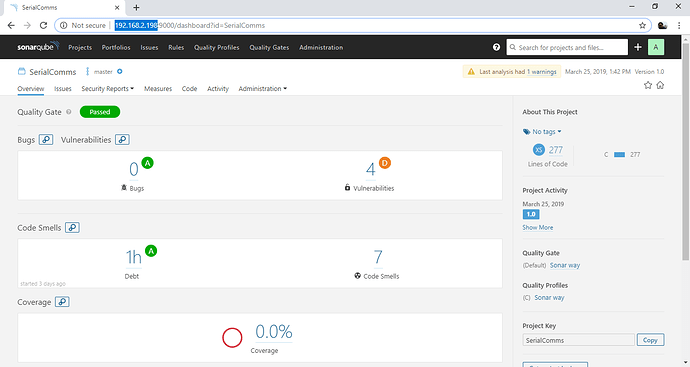Switch to the Measures tab
Image resolution: width=690 pixels, height=367 pixels.
(158, 88)
